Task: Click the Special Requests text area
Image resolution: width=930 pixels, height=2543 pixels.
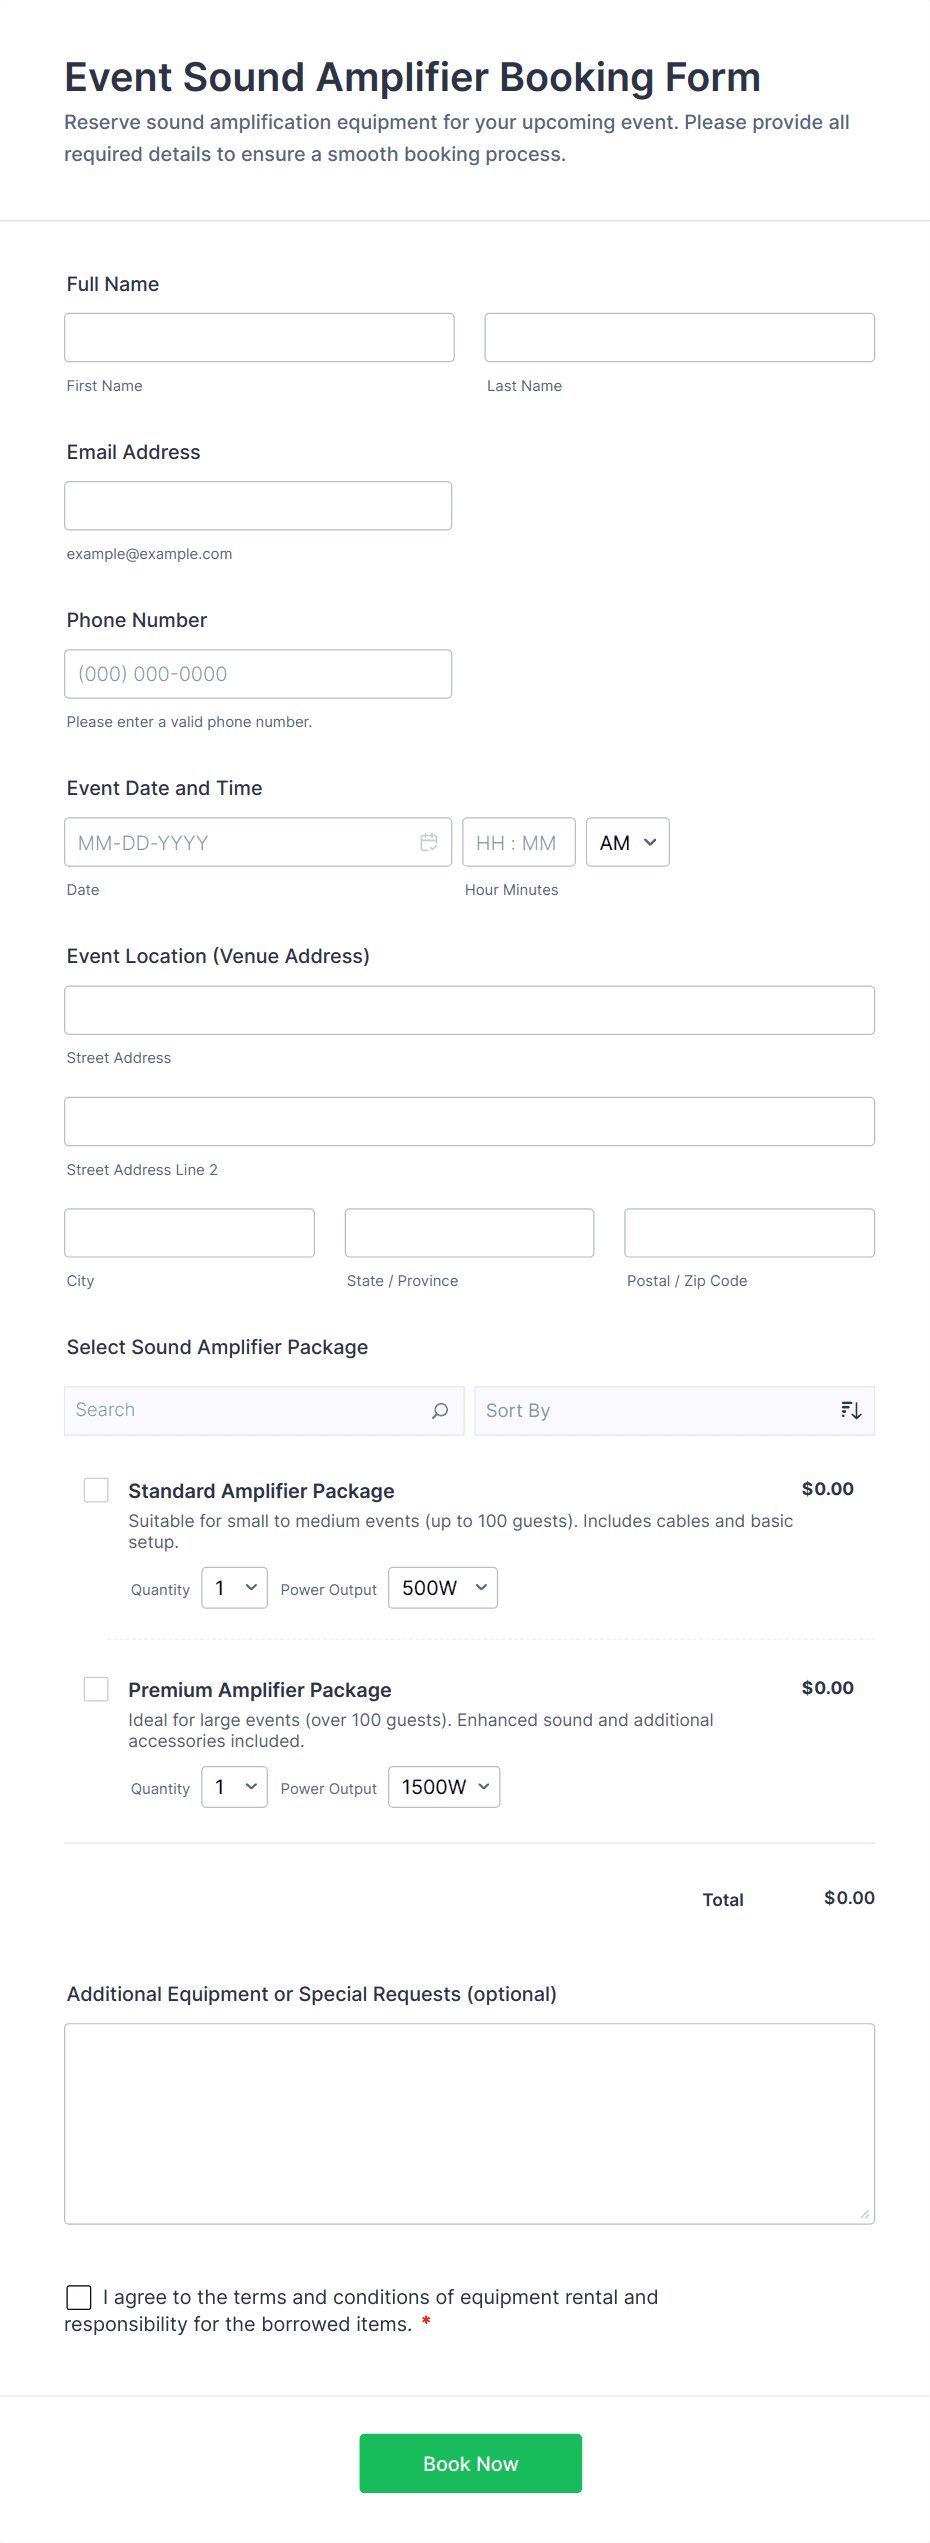Action: click(469, 2123)
